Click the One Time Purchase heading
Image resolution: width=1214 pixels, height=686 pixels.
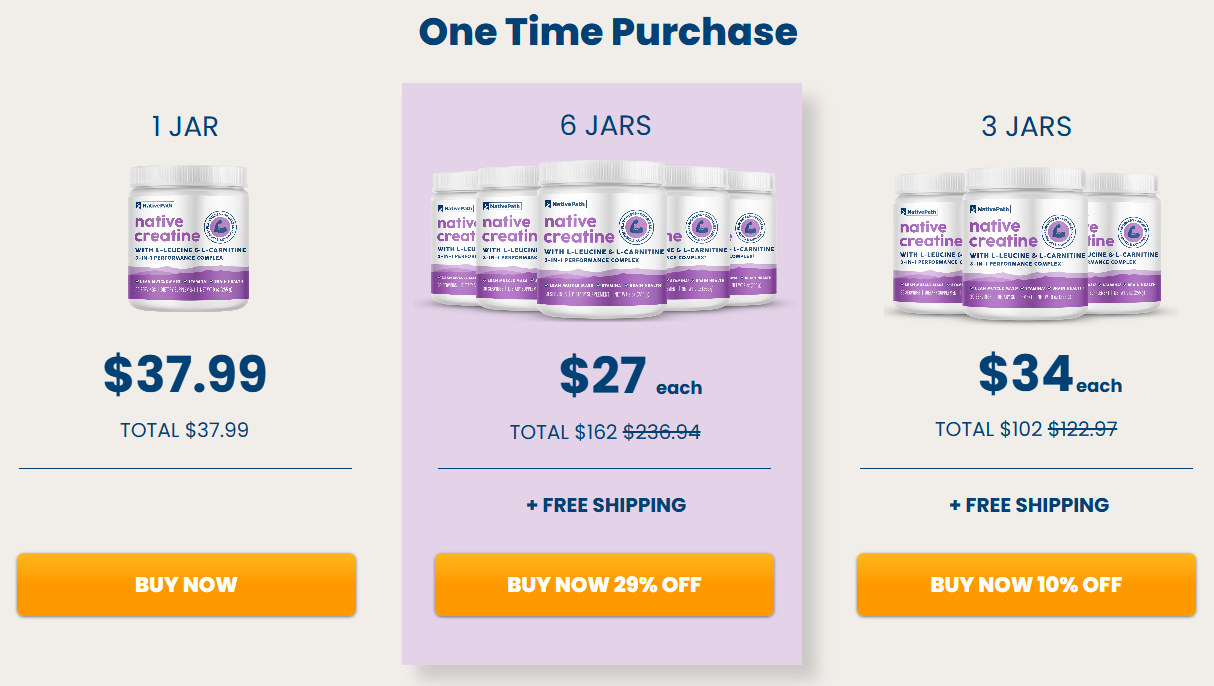[x=607, y=32]
